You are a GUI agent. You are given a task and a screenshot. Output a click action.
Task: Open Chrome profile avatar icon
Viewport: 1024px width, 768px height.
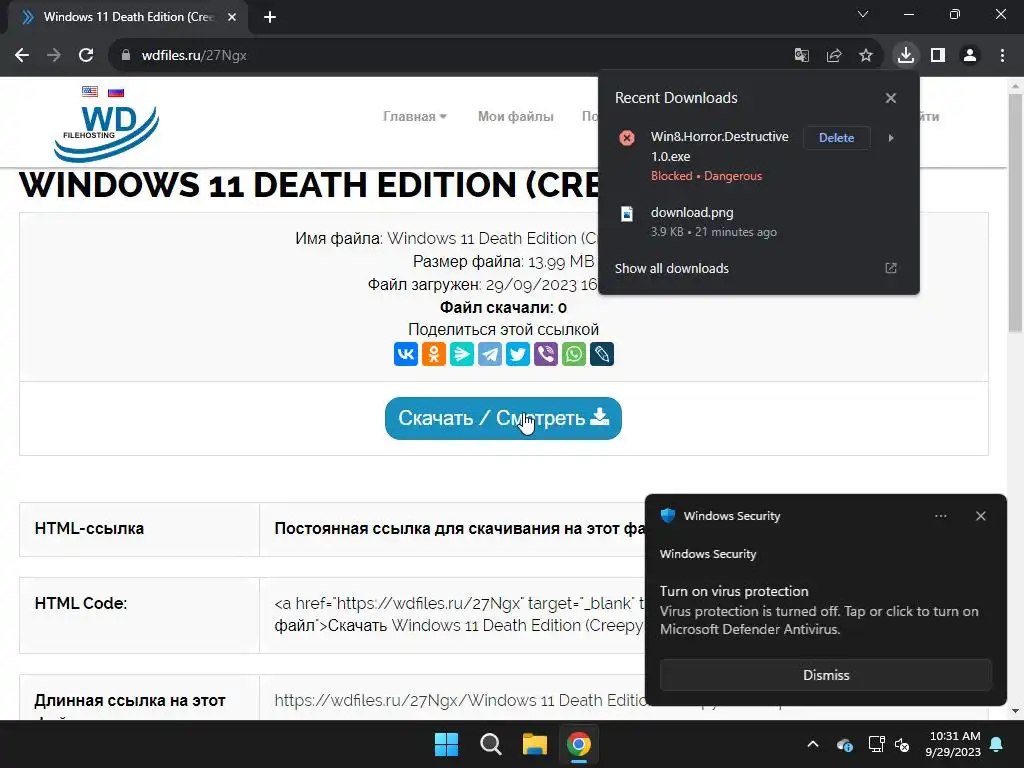point(970,56)
